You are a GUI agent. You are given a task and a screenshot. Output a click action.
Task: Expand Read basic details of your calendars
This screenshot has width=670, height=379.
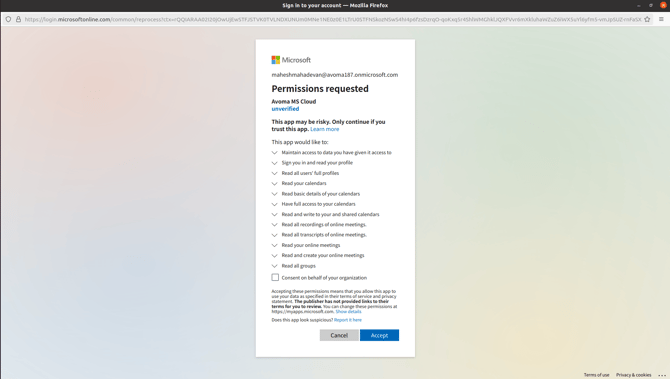point(274,194)
